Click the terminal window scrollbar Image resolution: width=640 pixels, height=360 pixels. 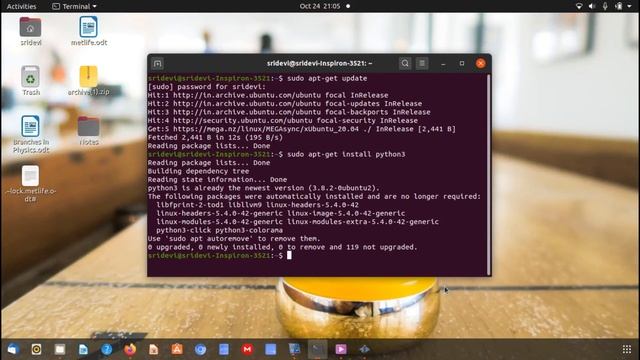(489, 174)
